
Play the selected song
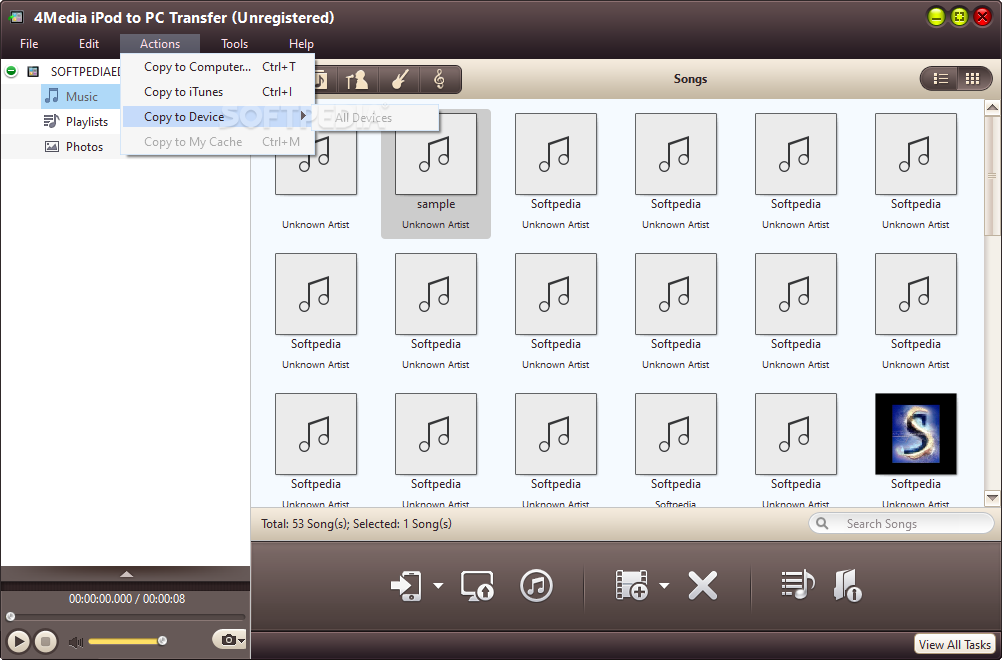pyautogui.click(x=19, y=641)
